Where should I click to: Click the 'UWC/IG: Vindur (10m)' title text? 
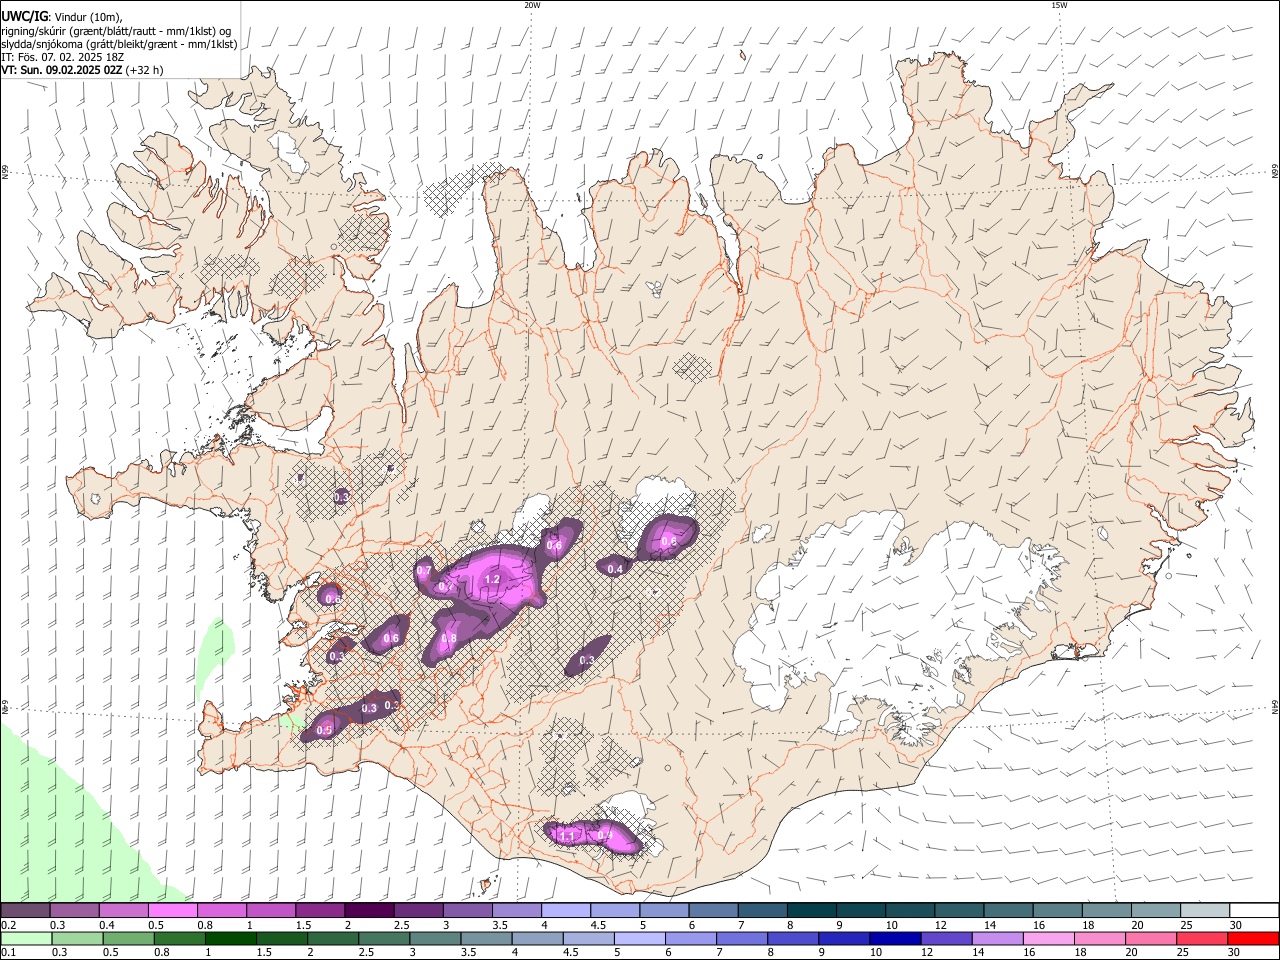click(62, 16)
